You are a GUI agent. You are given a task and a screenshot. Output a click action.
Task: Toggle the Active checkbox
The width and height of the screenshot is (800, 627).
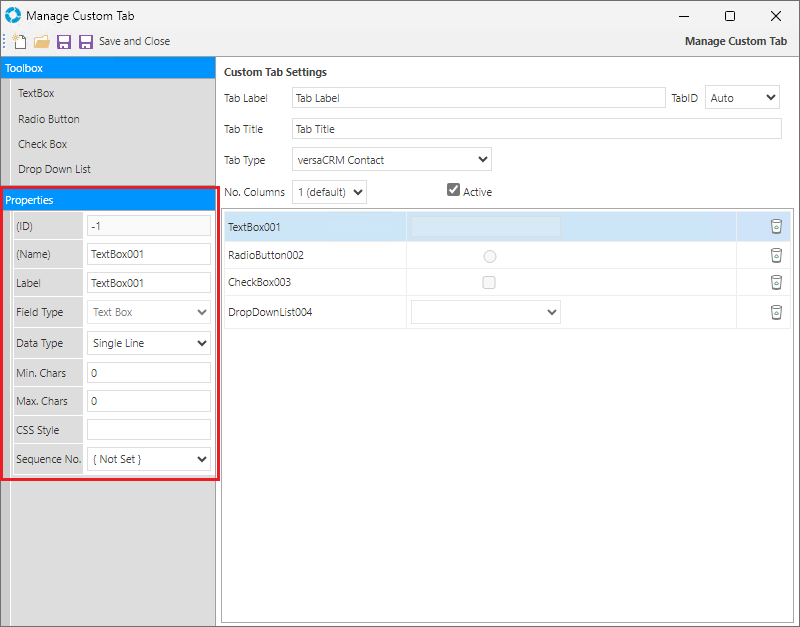click(453, 190)
